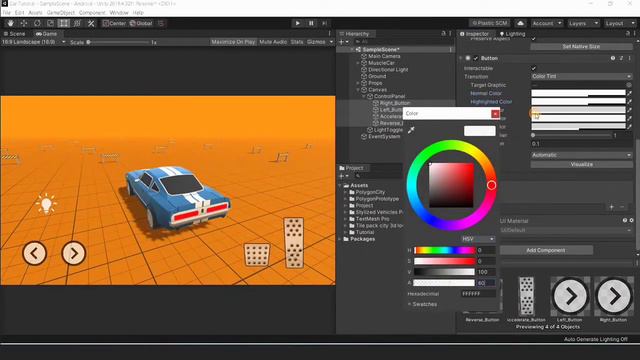Click the Hue slider bar
The height and width of the screenshot is (360, 640).
coord(444,250)
